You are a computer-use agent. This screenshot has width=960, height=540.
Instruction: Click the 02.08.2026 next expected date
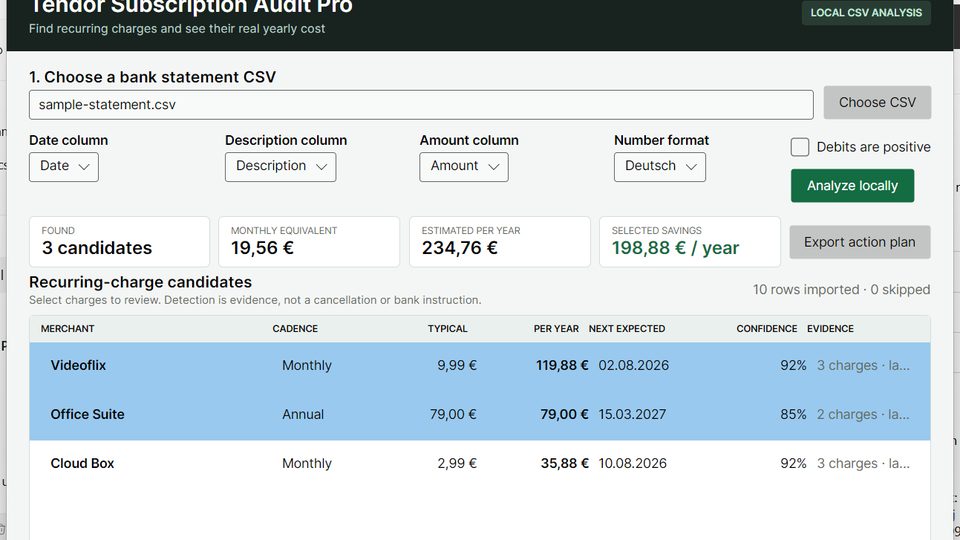(634, 366)
